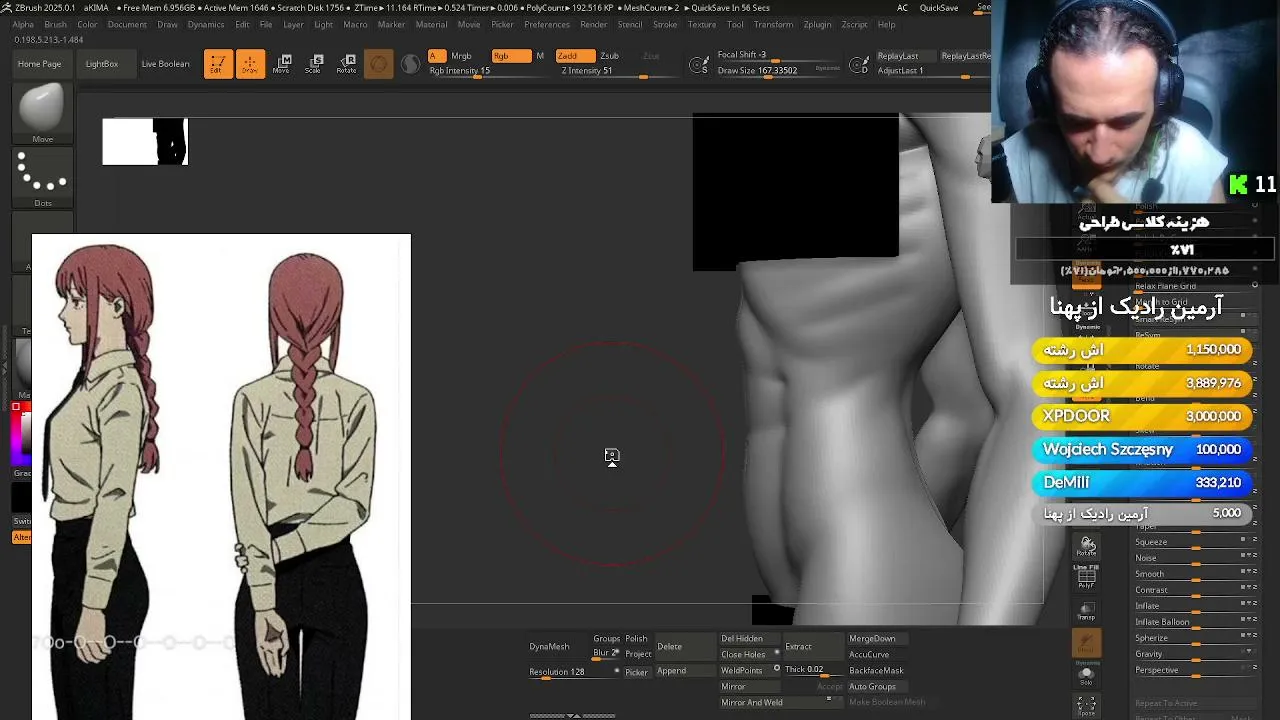
Task: Adjust the Spherize deformation slider
Action: 1195,638
